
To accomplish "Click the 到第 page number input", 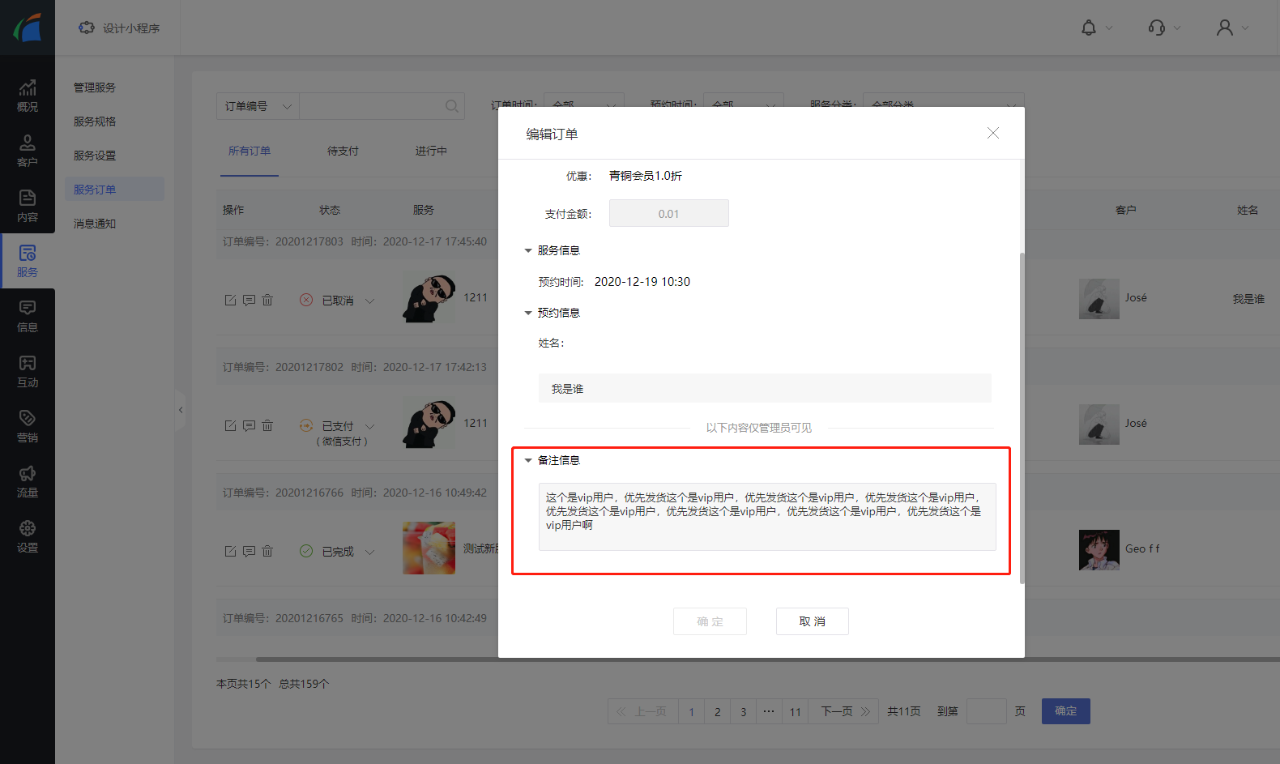I will point(987,711).
